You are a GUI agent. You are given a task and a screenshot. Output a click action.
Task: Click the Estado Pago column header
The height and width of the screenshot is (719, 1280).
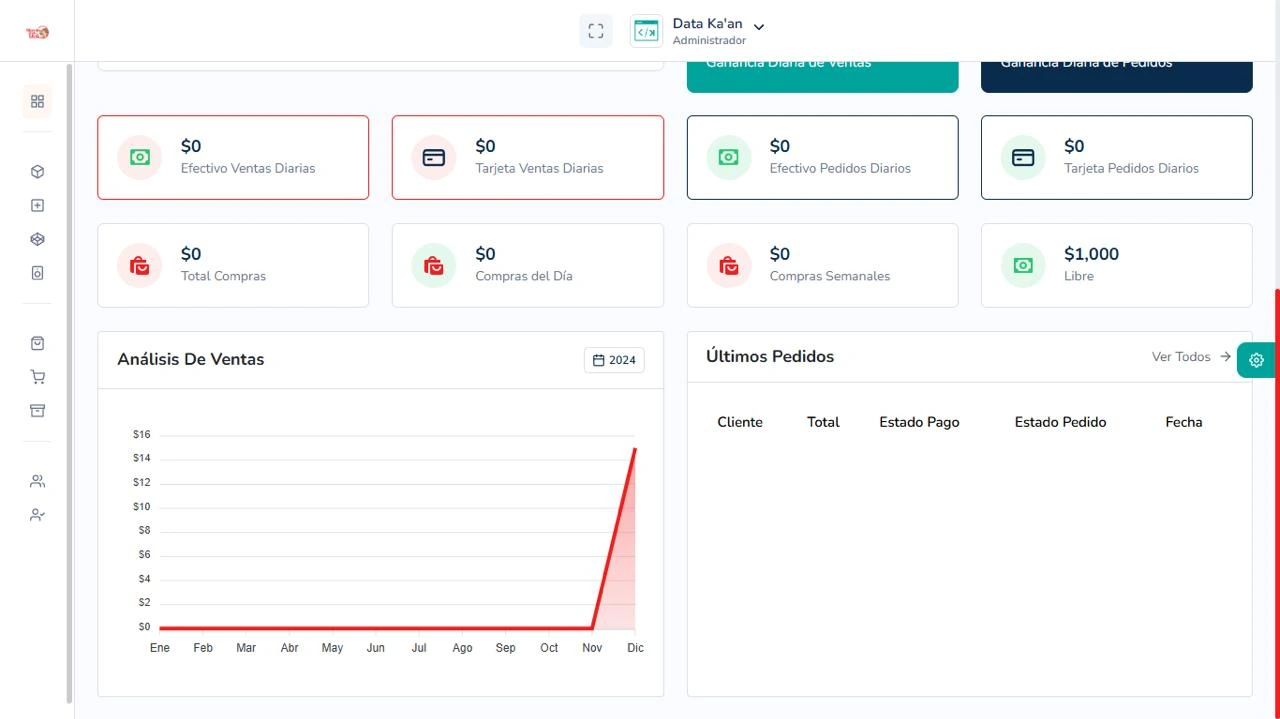pos(919,422)
